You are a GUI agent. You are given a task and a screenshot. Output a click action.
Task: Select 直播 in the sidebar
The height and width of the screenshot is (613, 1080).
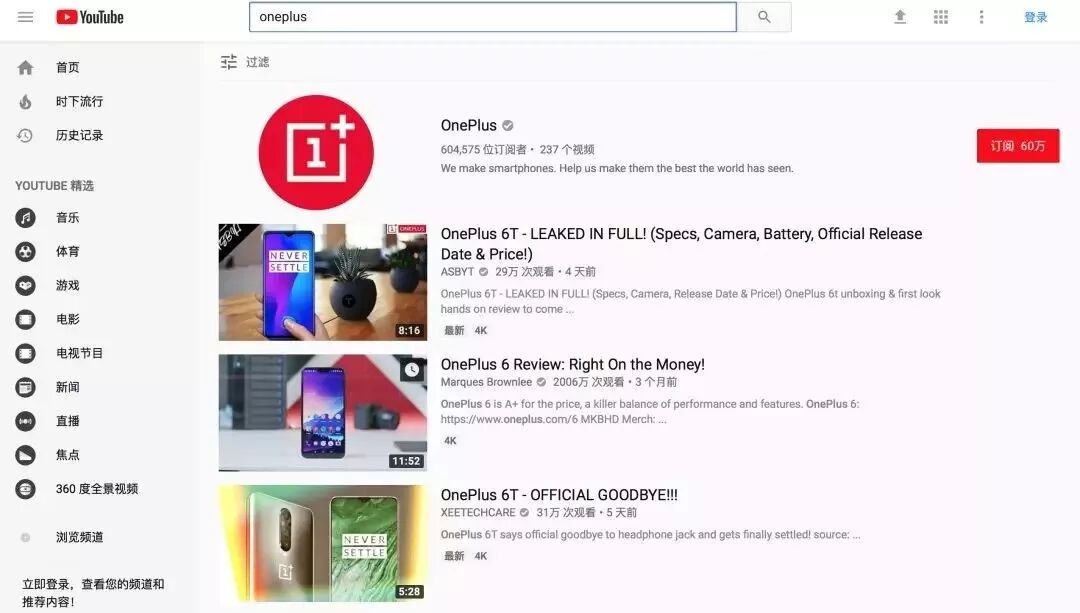(x=68, y=421)
